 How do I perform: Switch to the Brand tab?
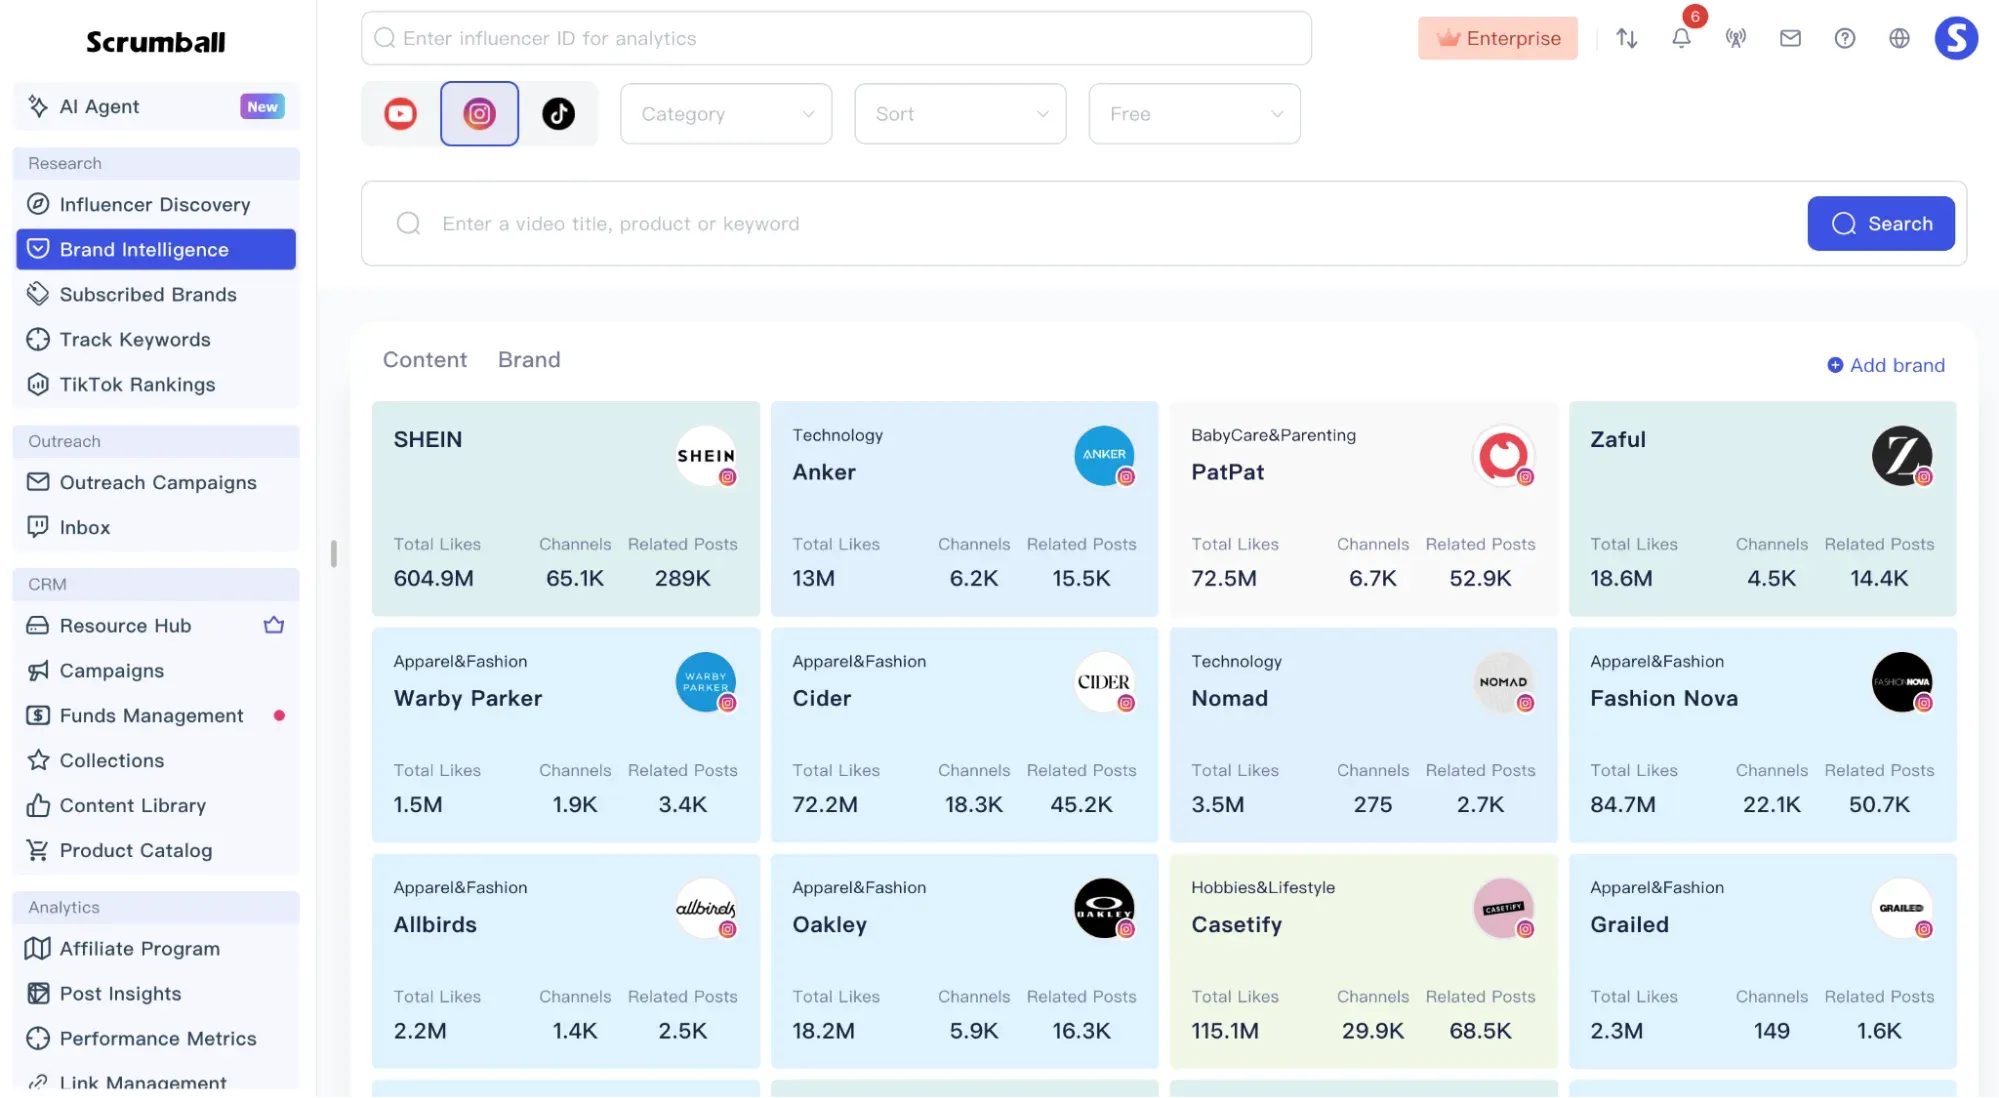(529, 360)
